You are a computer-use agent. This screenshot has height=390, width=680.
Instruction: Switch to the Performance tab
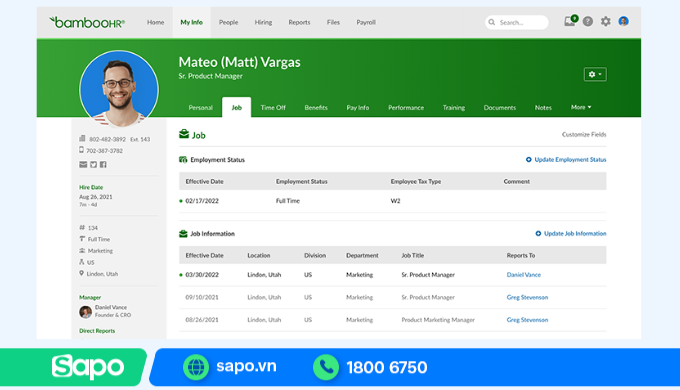pyautogui.click(x=406, y=108)
